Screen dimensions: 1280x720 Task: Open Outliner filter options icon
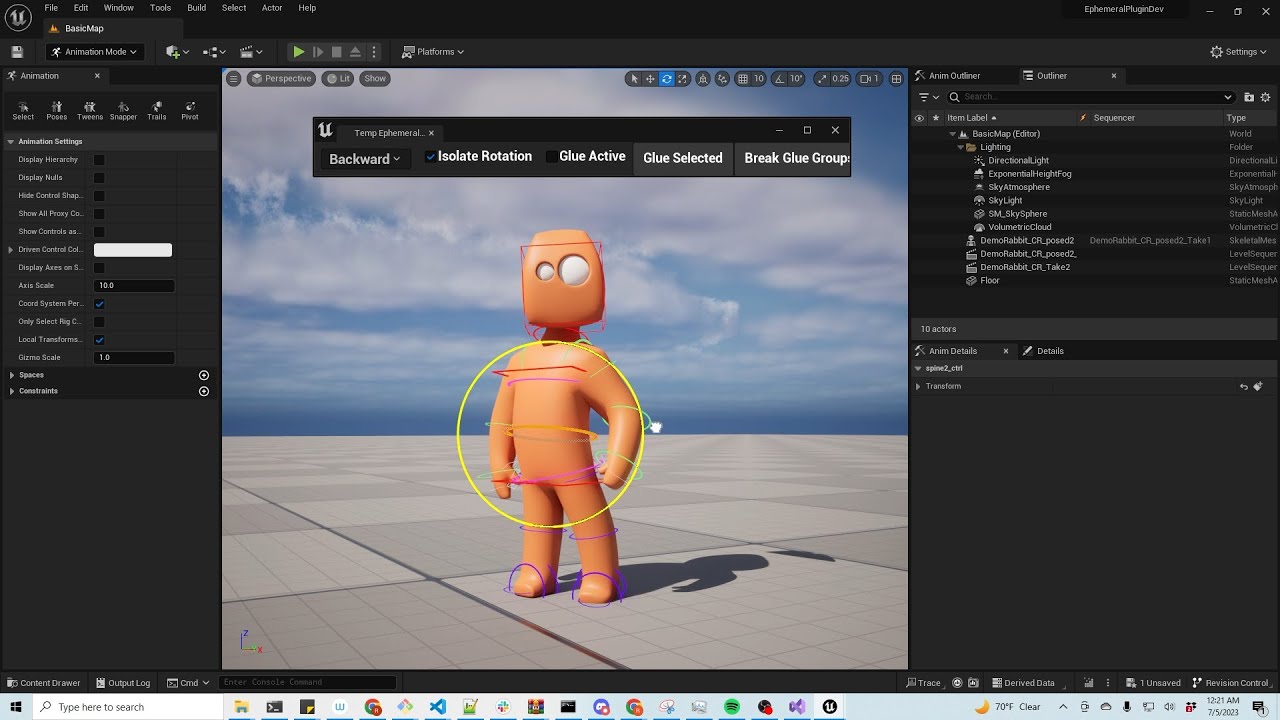point(928,97)
